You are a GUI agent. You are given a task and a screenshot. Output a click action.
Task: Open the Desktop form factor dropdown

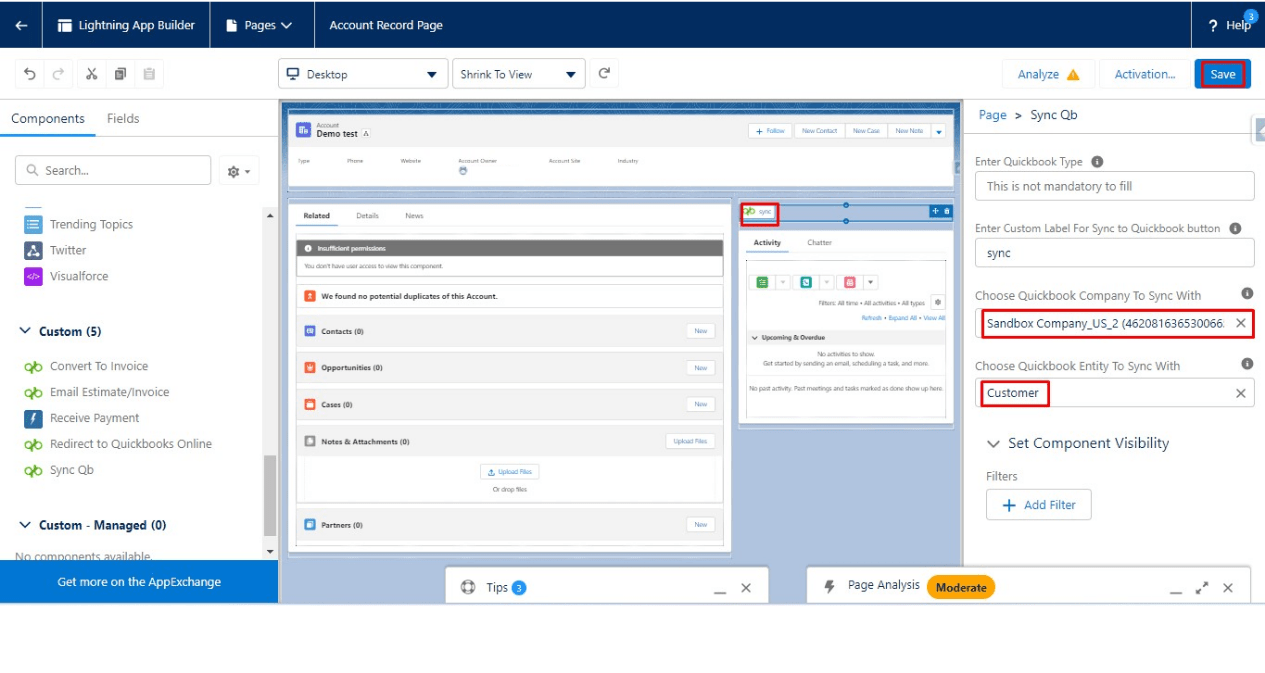363,74
